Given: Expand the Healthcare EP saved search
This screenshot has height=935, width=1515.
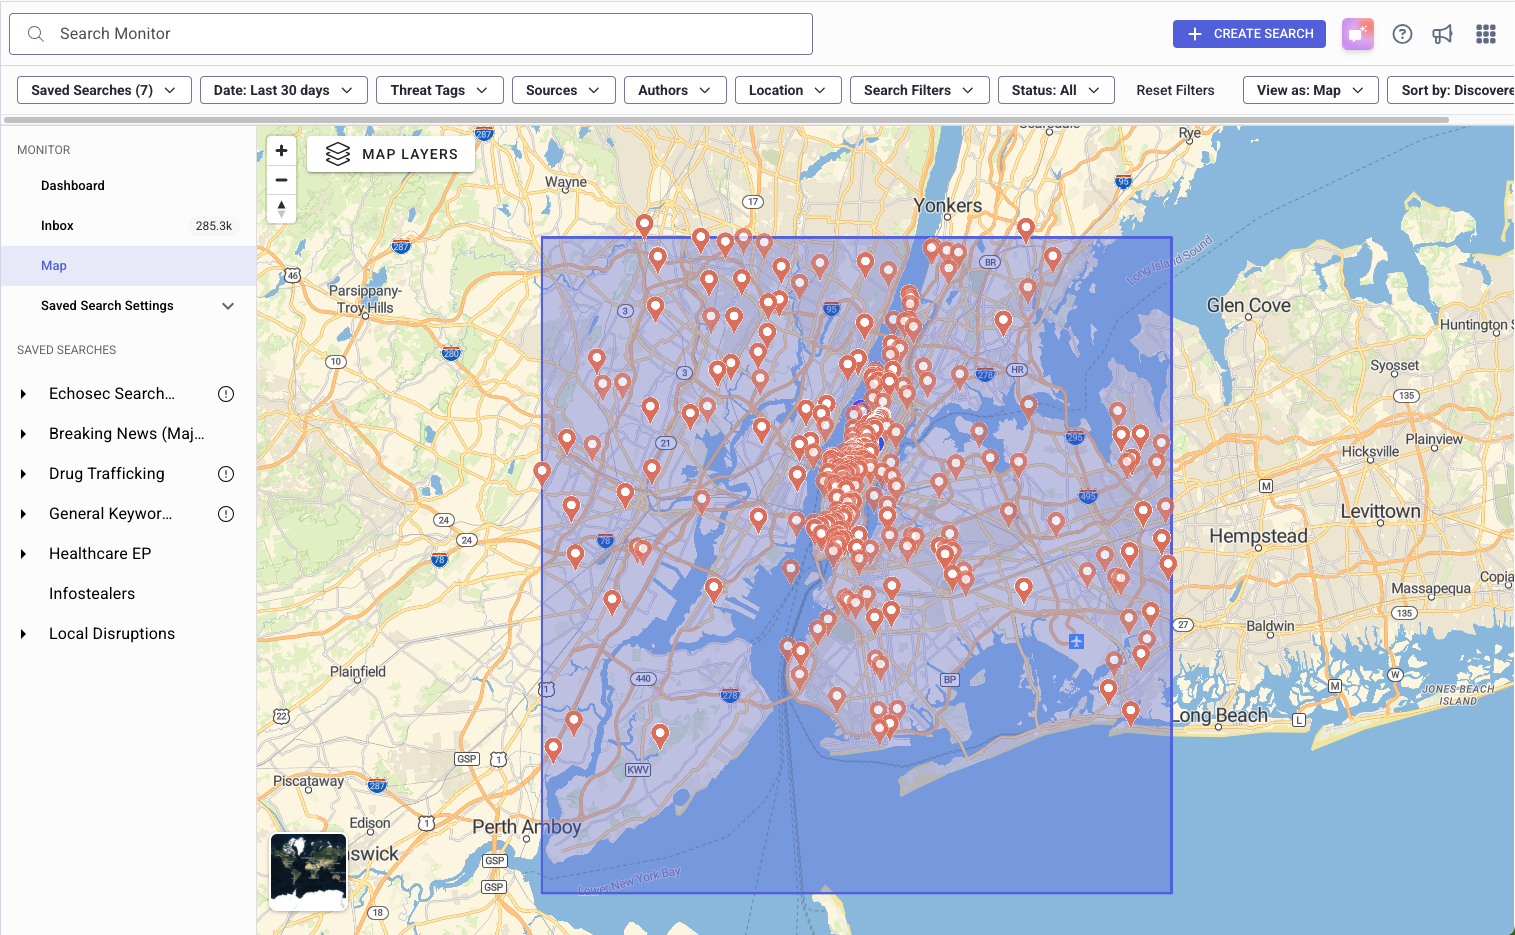Looking at the screenshot, I should (23, 554).
